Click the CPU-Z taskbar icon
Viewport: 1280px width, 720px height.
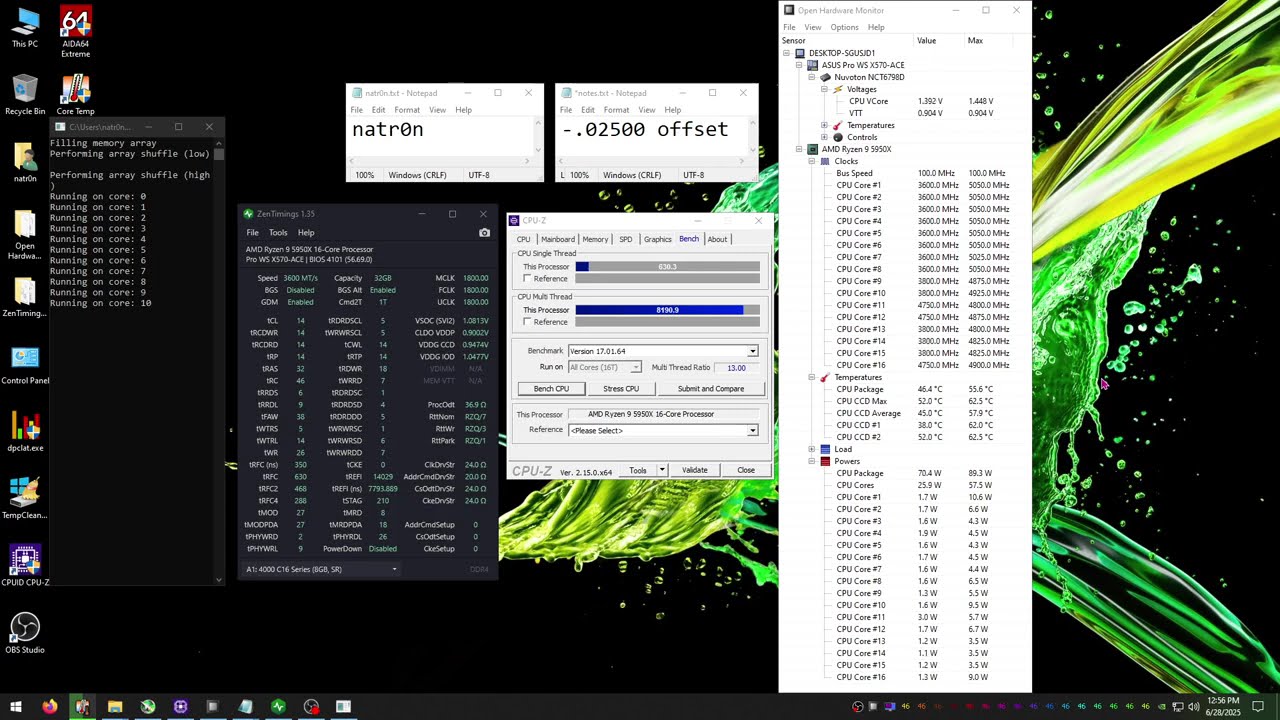click(180, 706)
